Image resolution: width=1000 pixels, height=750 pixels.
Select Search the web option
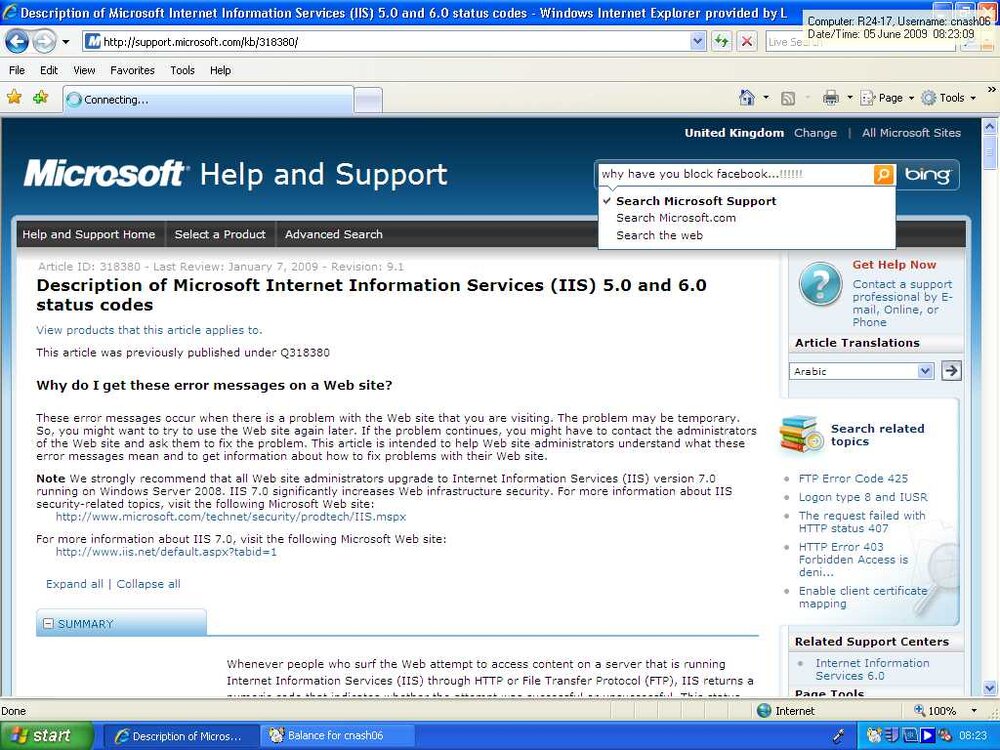(659, 235)
